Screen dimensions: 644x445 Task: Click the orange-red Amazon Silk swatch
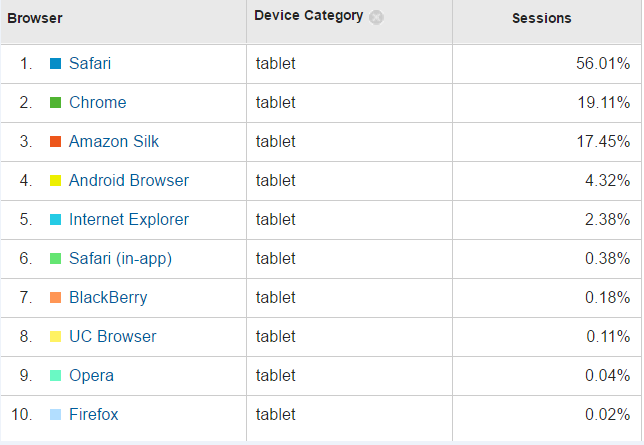point(55,141)
